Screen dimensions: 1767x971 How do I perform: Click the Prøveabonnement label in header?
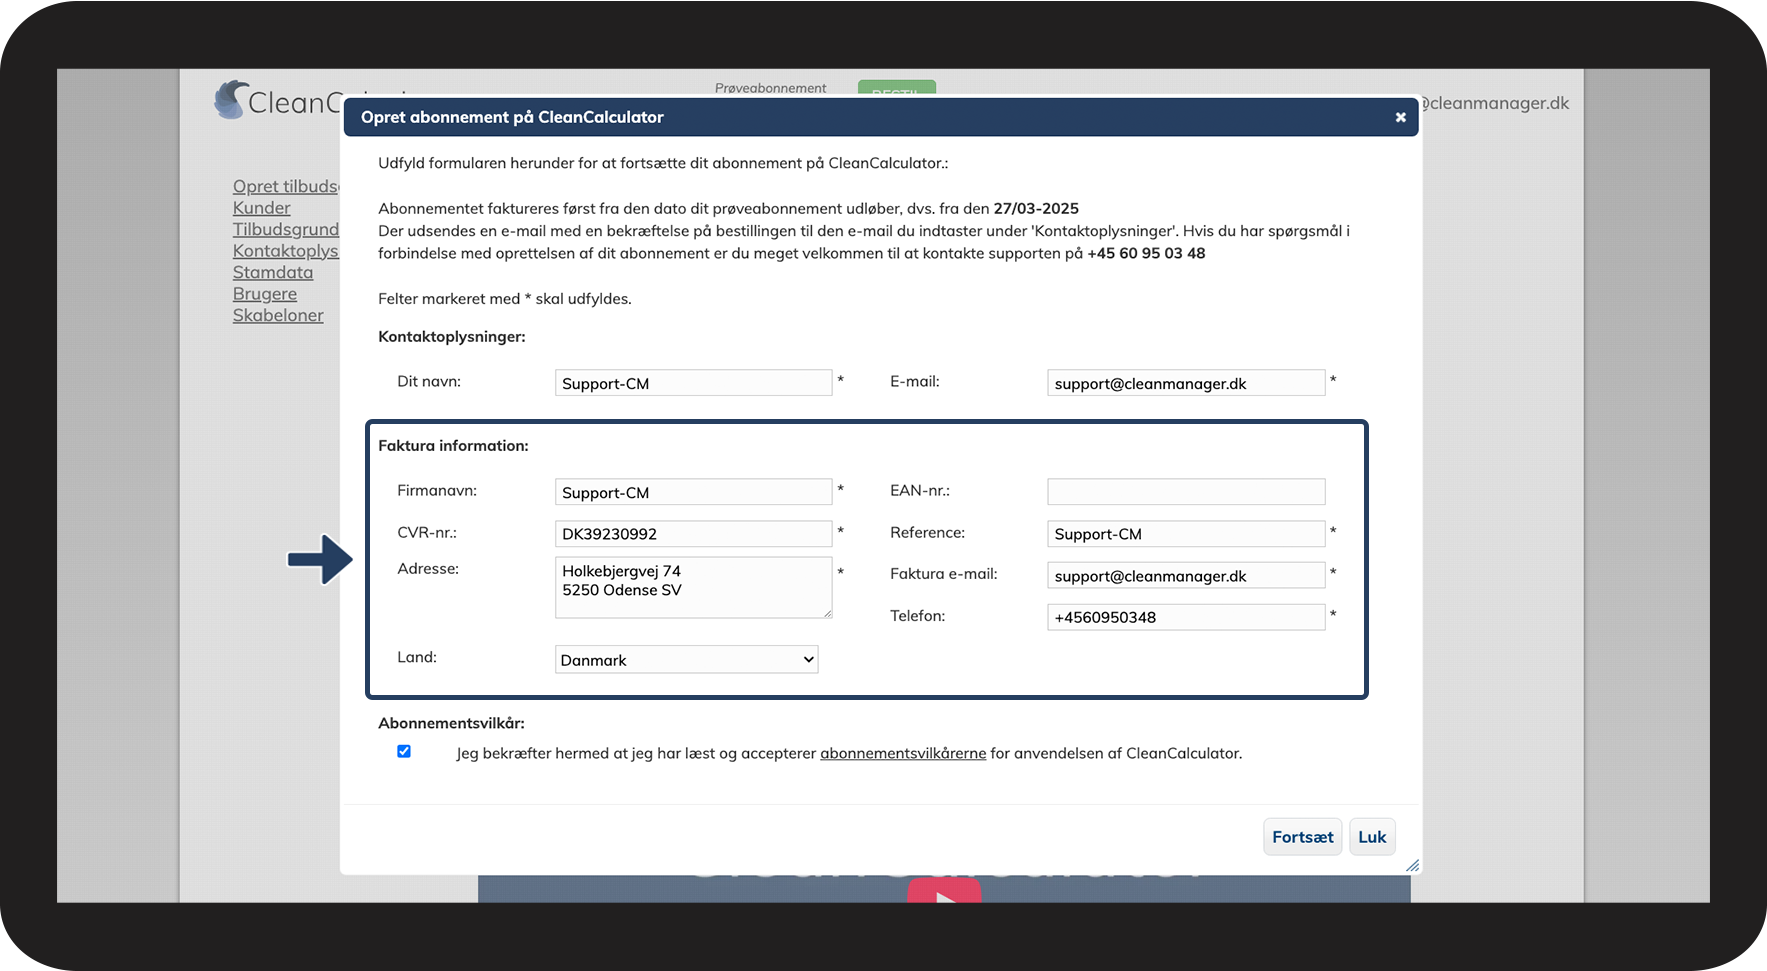pyautogui.click(x=770, y=88)
